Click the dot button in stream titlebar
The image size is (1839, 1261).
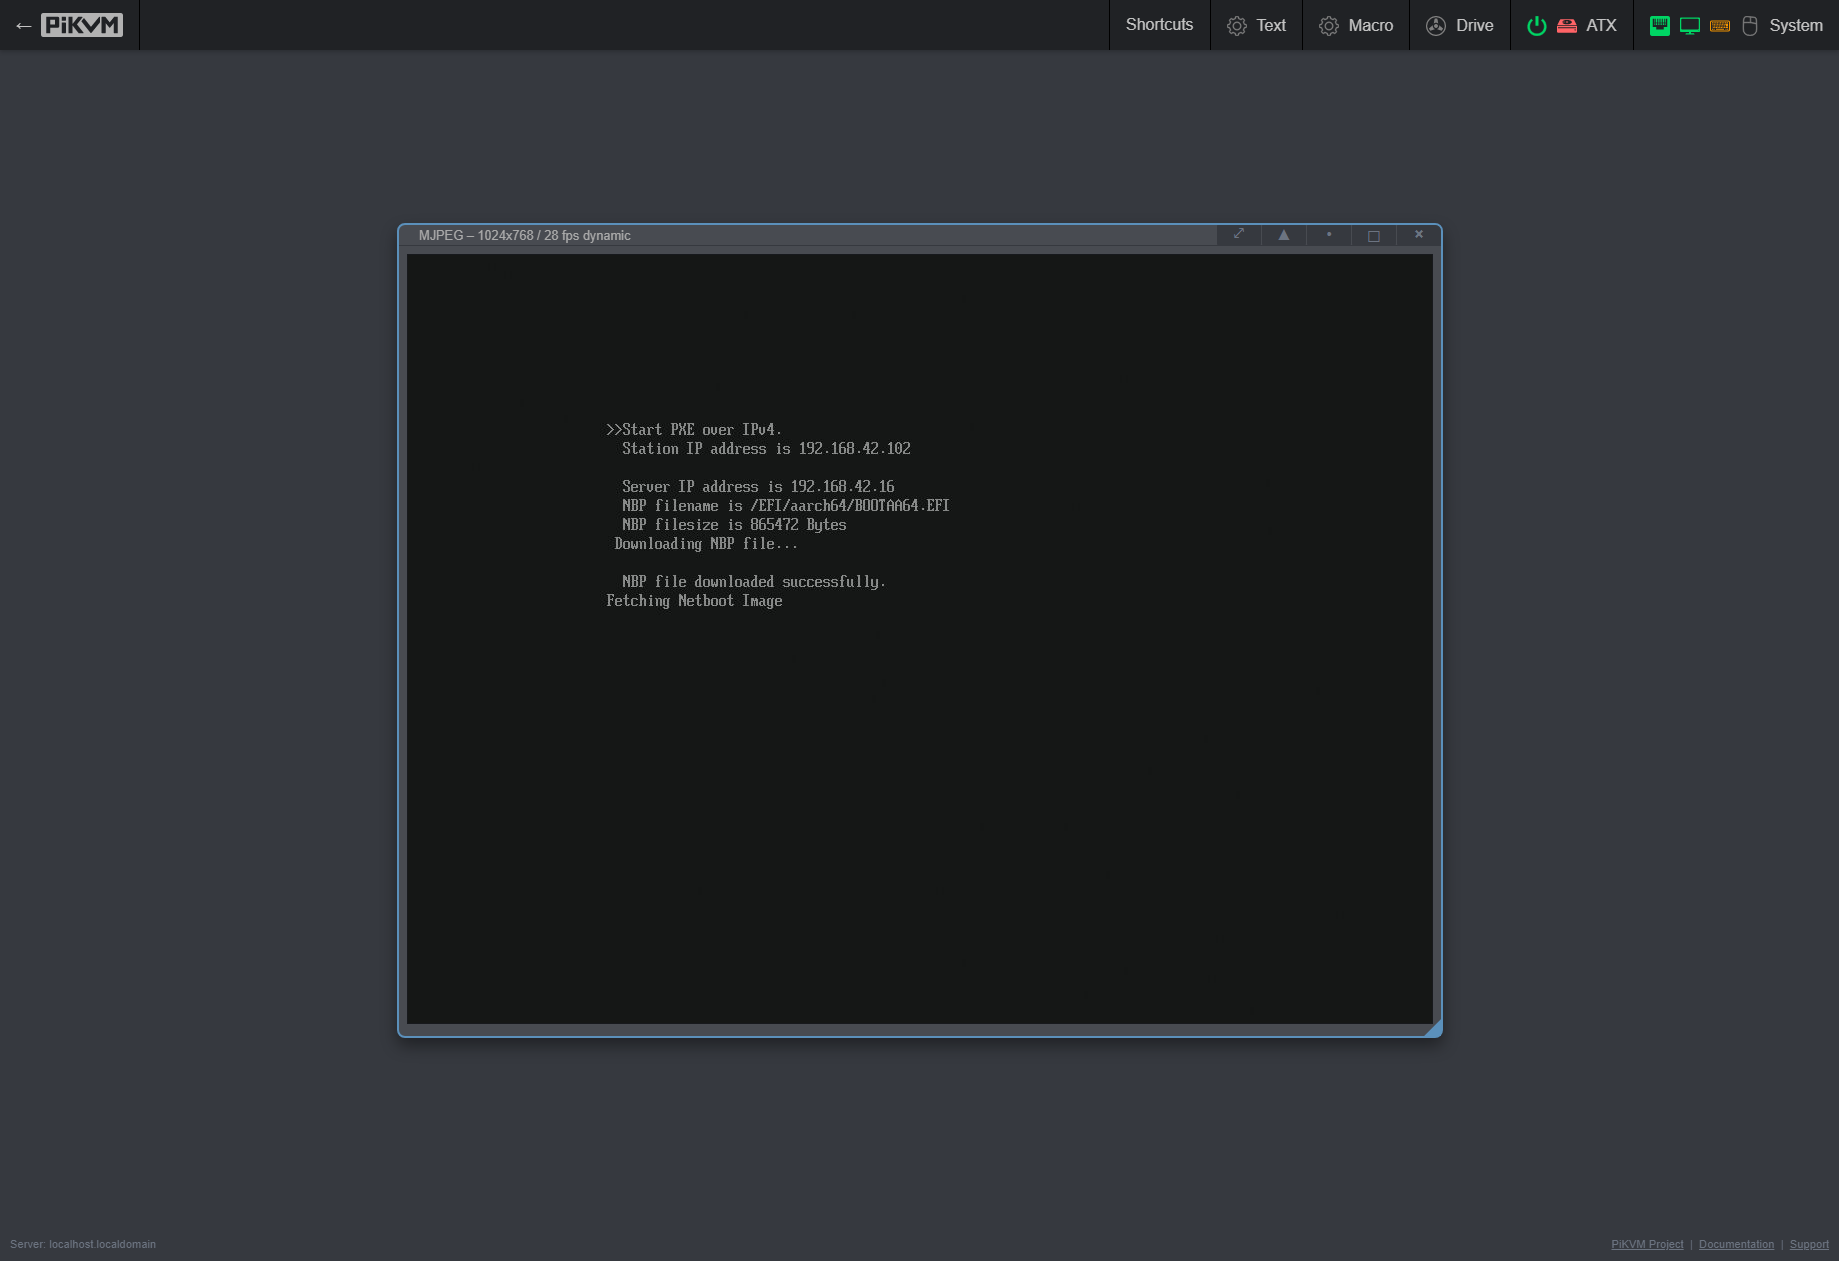(x=1329, y=235)
